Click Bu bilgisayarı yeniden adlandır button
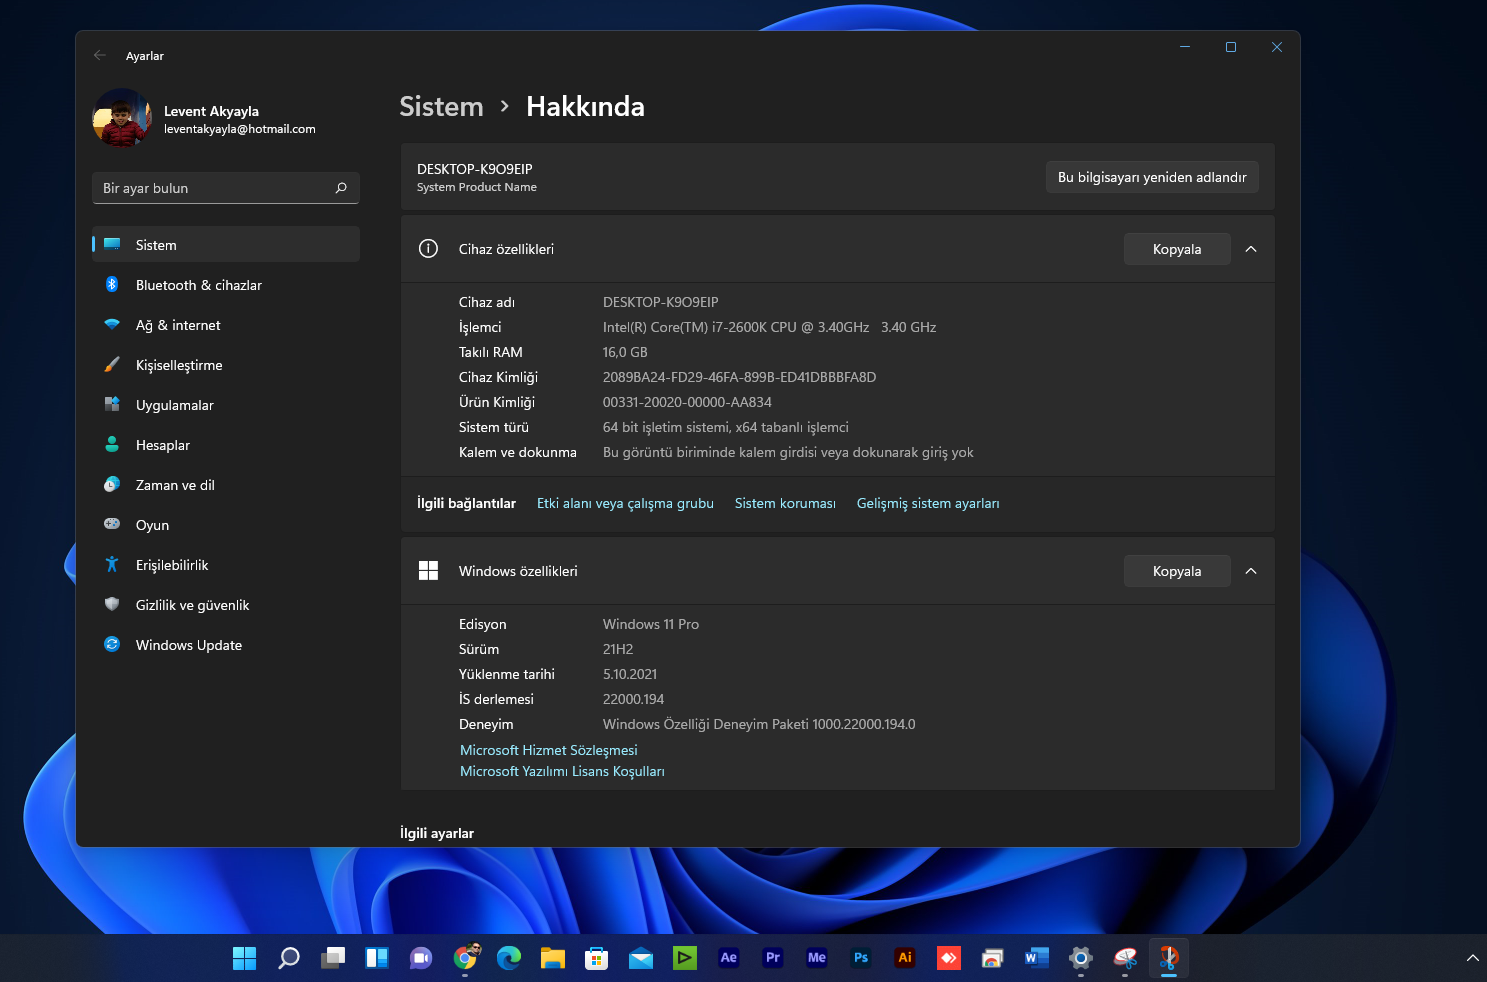The width and height of the screenshot is (1487, 982). 1152,177
